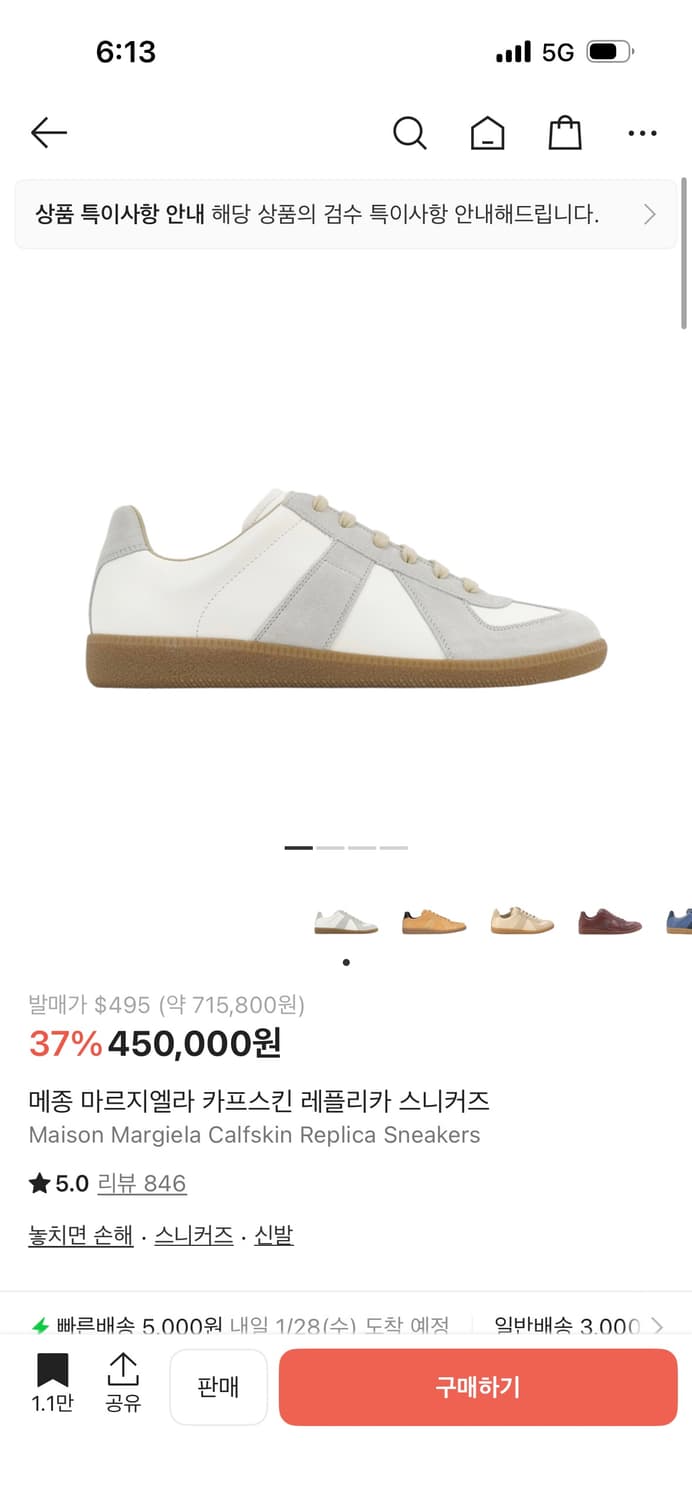This screenshot has width=692, height=1500.
Task: Toggle the bookmark icon showing 1.1만
Action: tap(52, 1383)
